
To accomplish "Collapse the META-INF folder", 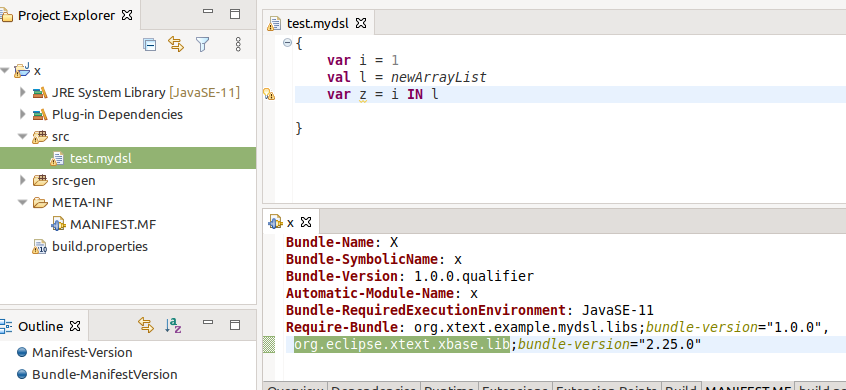I will coord(22,202).
